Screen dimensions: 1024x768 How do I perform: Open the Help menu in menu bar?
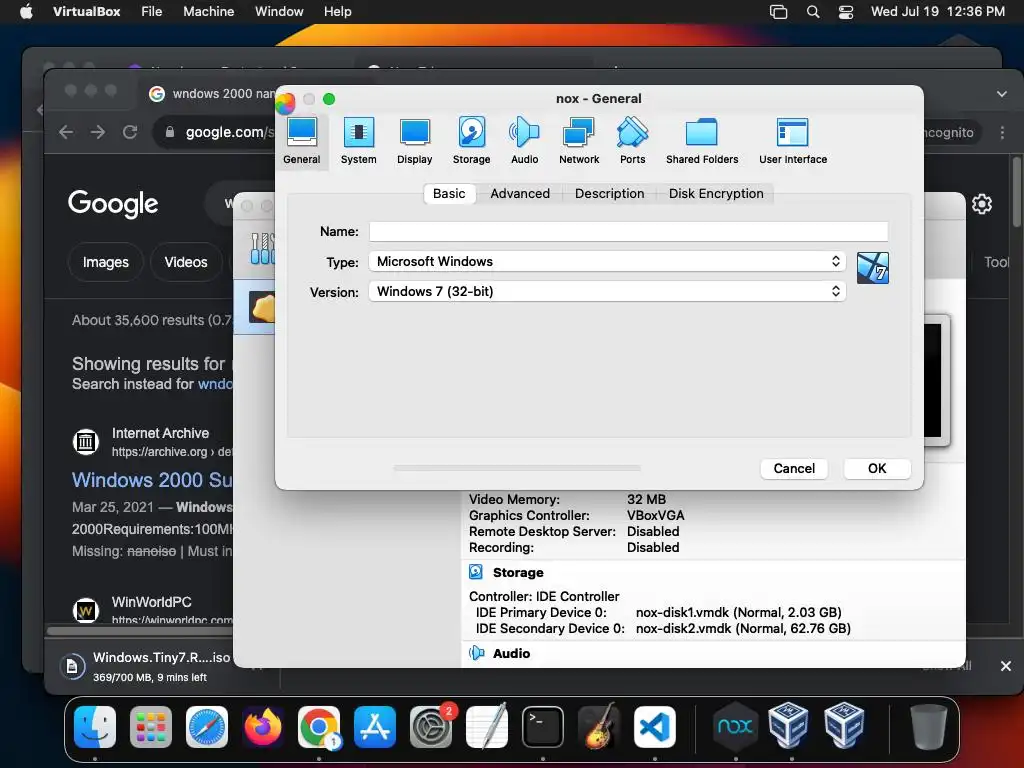pyautogui.click(x=338, y=12)
